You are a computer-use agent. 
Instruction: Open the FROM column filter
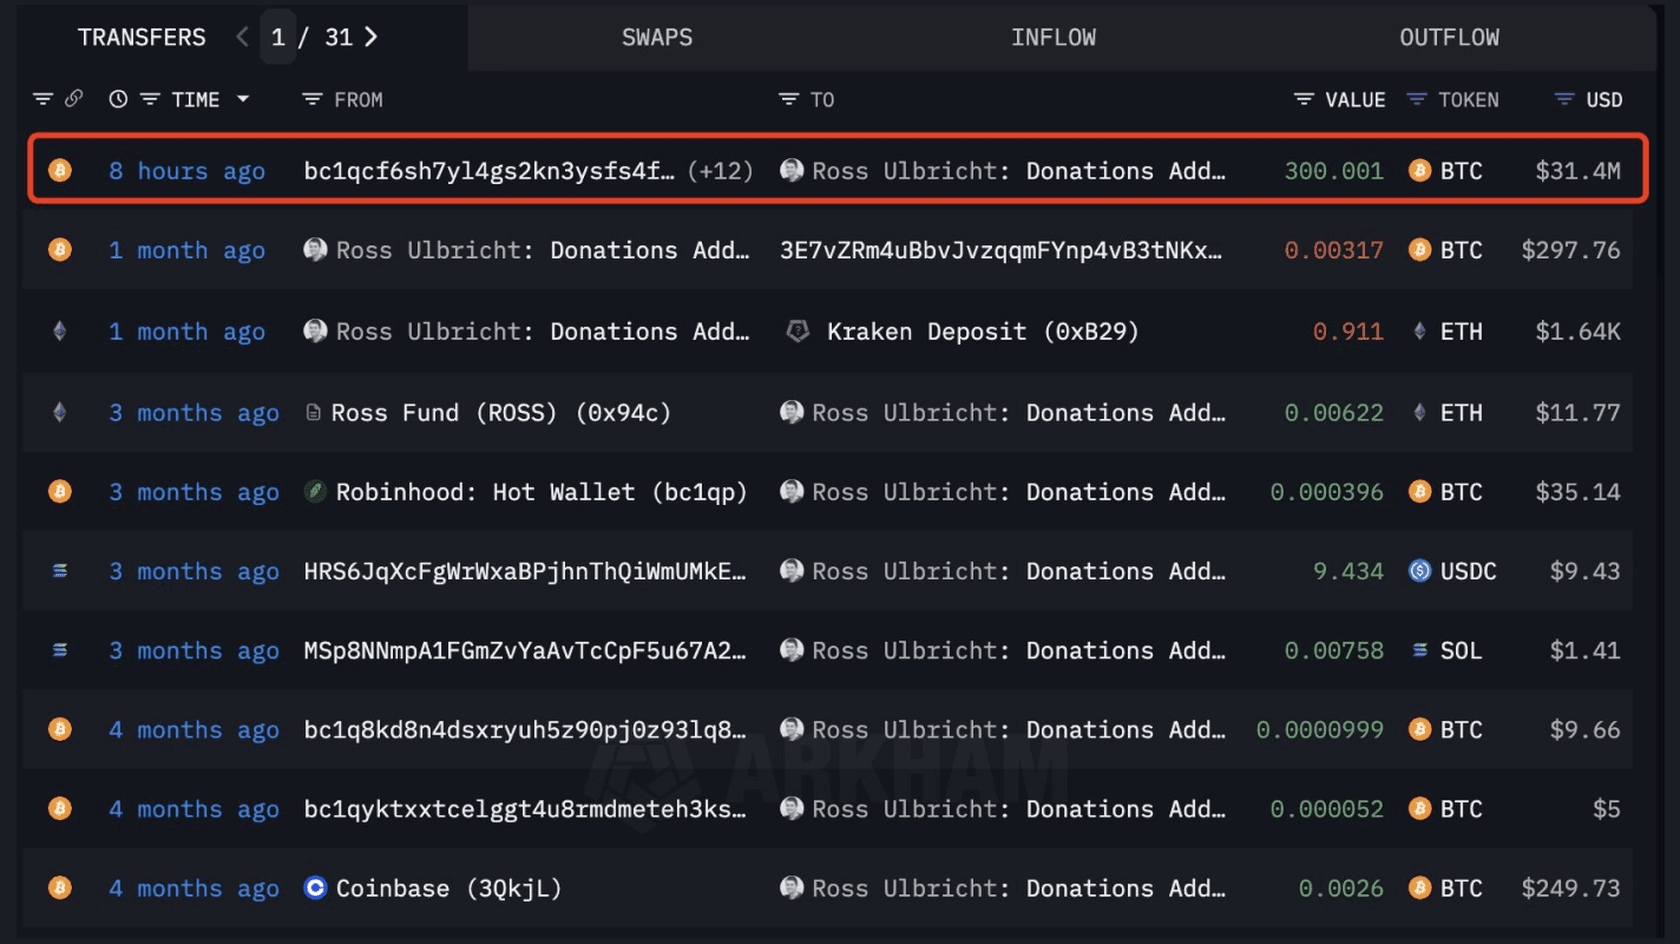point(312,99)
